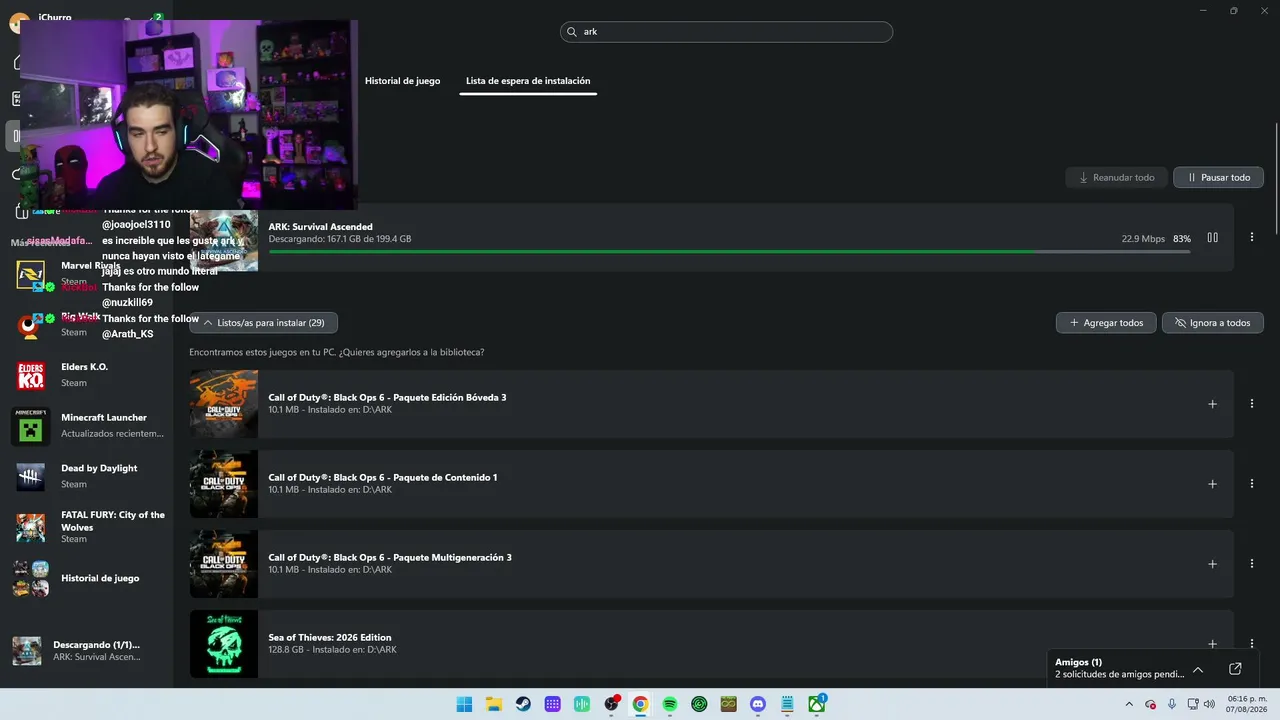Open Historial de juego in the sidebar
The height and width of the screenshot is (720, 1280).
pos(88,578)
